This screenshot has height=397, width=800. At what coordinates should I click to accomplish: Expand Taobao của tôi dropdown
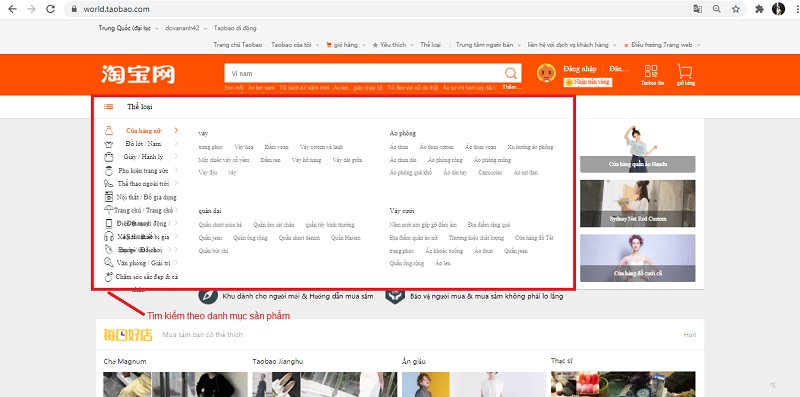[x=317, y=45]
